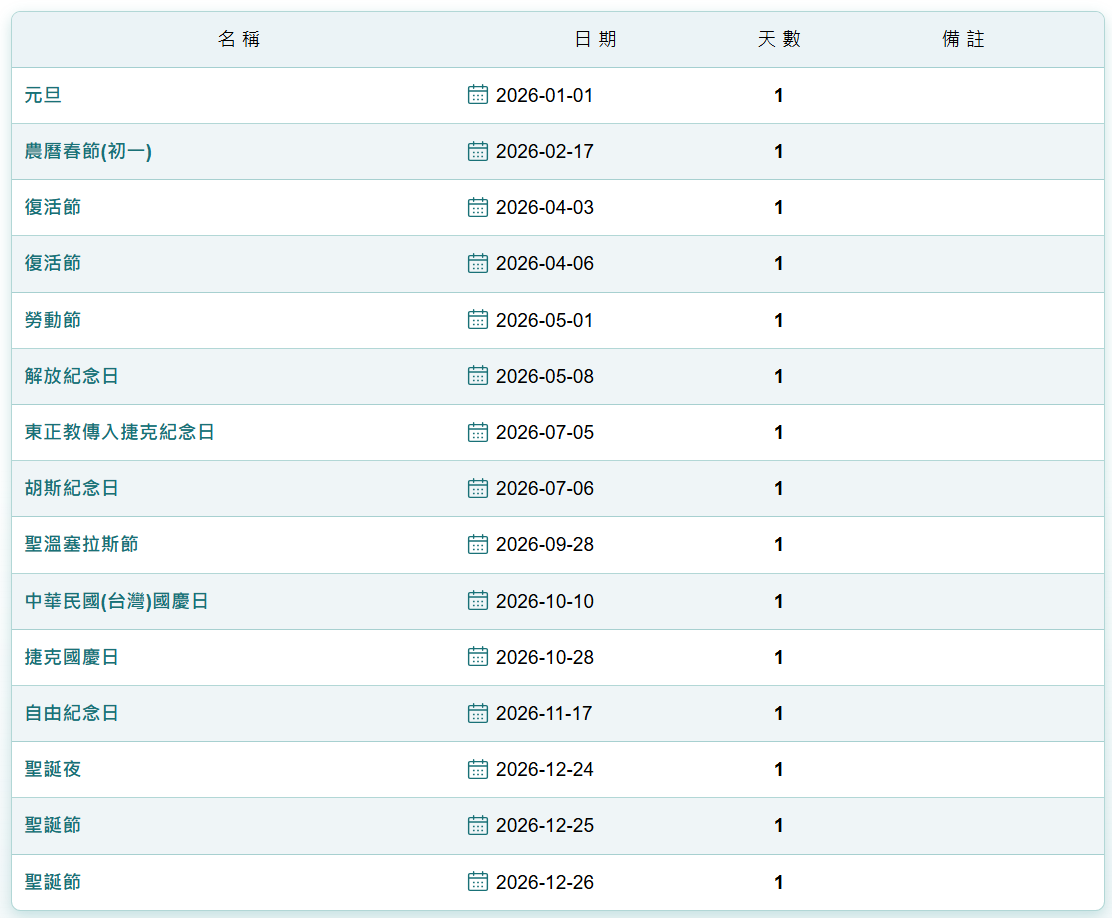Click the calendar icon beside 2026-05-08
This screenshot has width=1112, height=918.
[478, 376]
